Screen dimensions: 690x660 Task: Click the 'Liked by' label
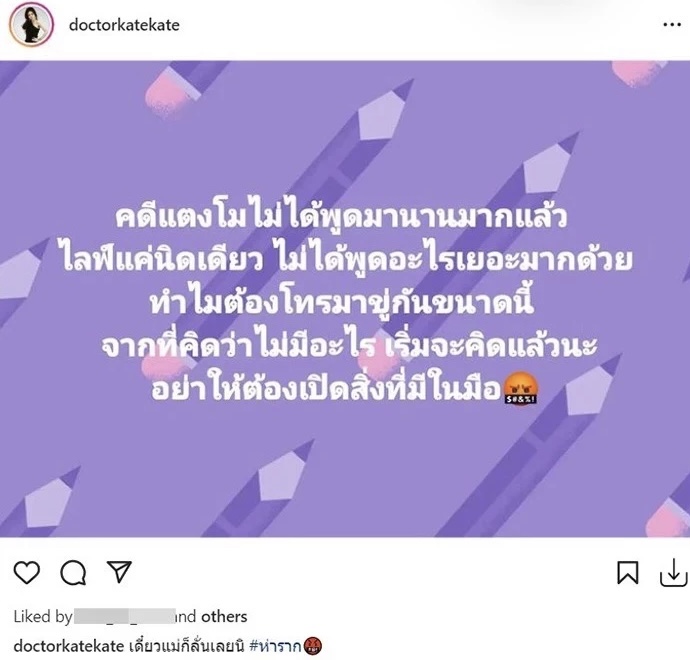[43, 617]
